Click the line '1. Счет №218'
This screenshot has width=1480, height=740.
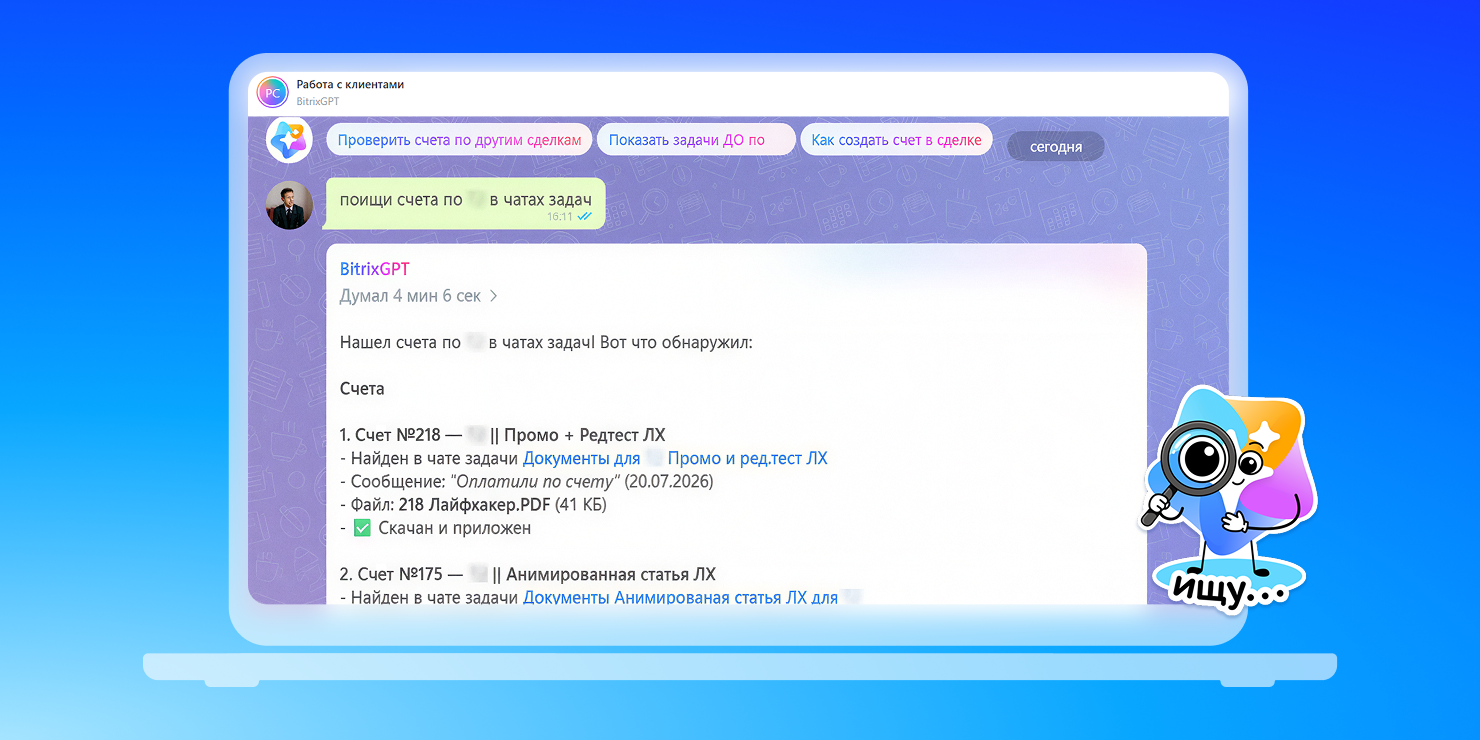click(x=502, y=435)
